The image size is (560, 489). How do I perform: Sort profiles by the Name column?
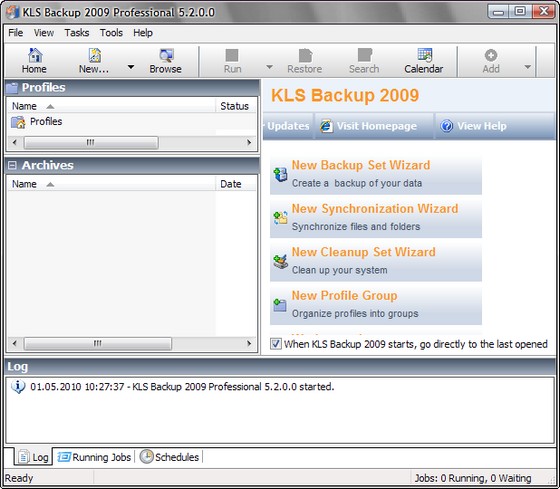(111, 106)
